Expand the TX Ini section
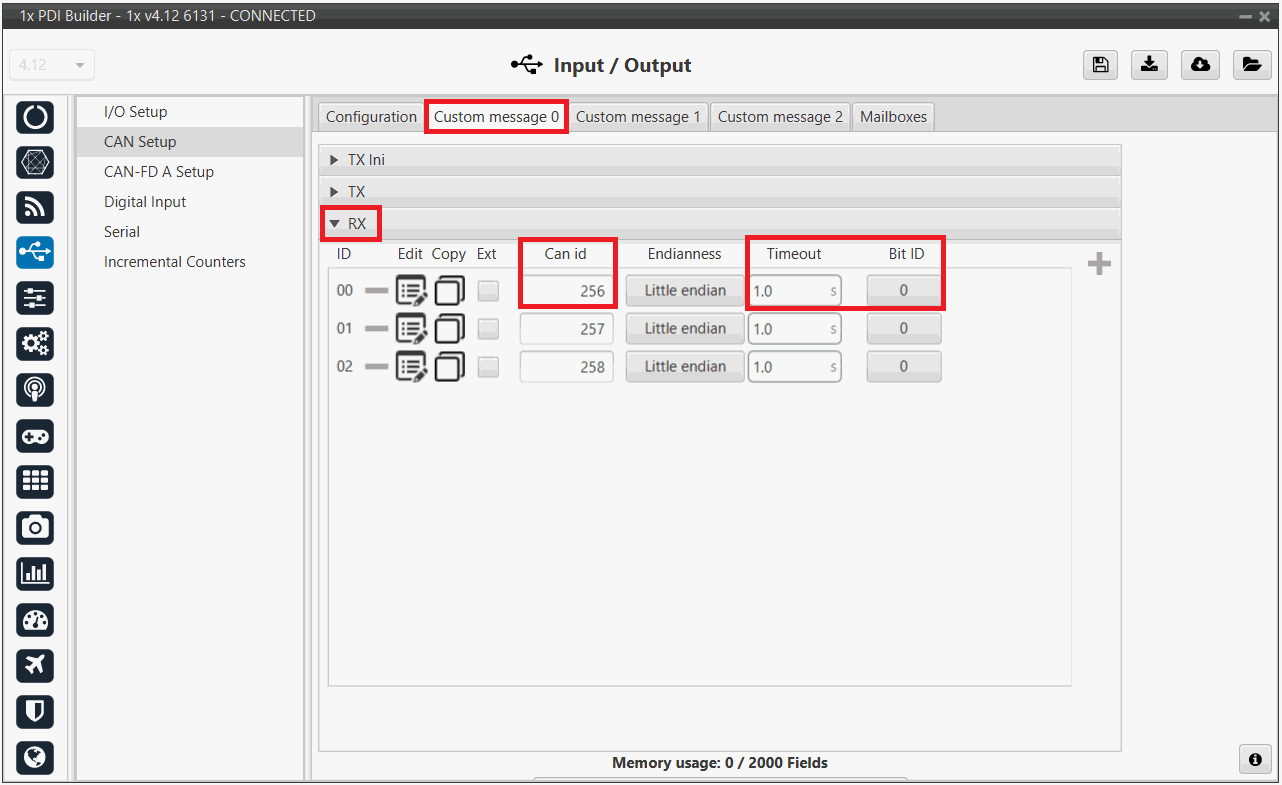Image resolution: width=1282 pixels, height=785 pixels. click(x=366, y=160)
